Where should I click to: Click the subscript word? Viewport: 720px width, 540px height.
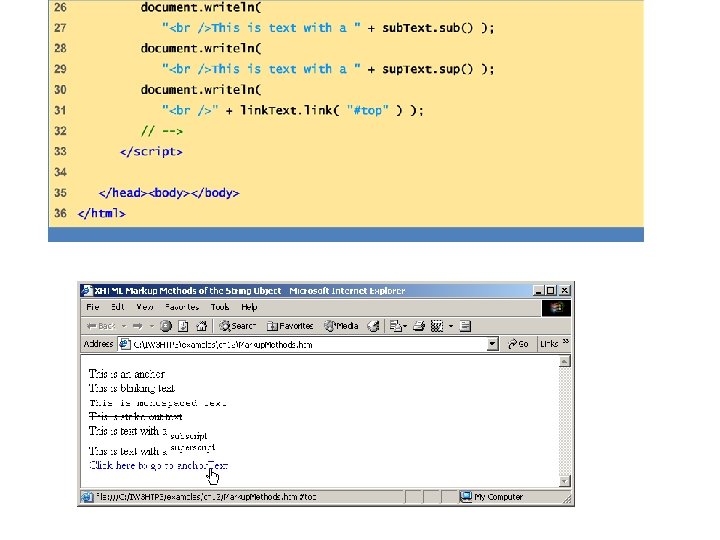(x=188, y=436)
